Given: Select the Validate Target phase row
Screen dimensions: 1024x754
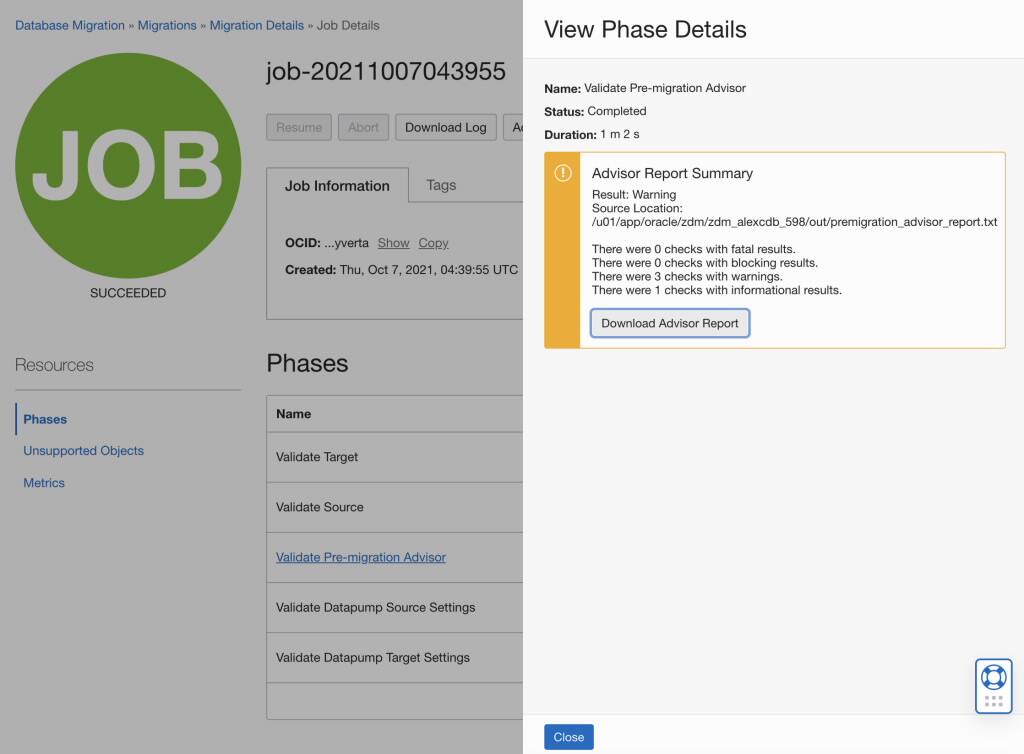Looking at the screenshot, I should tap(319, 457).
